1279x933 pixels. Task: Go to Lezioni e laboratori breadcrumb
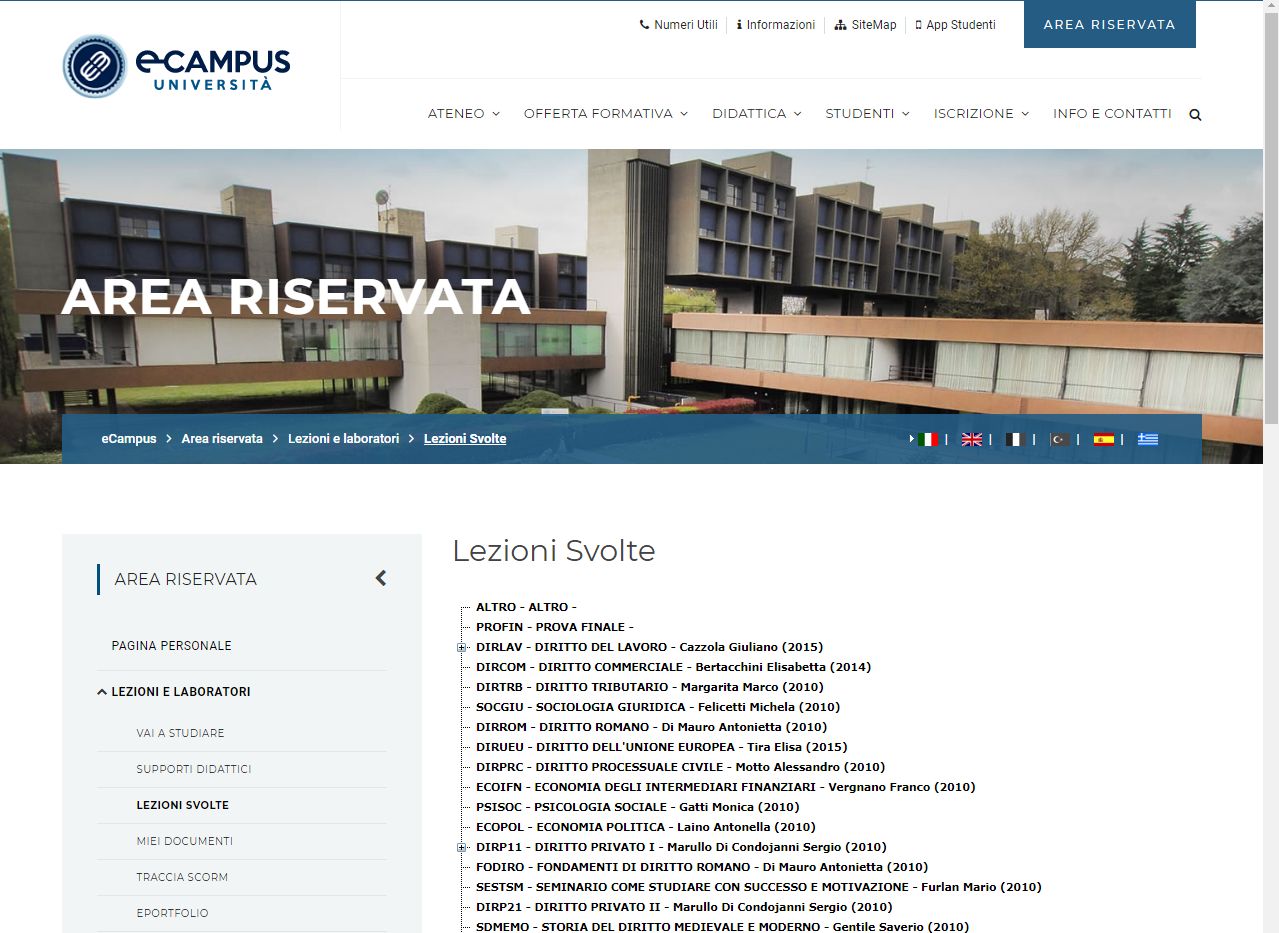344,439
